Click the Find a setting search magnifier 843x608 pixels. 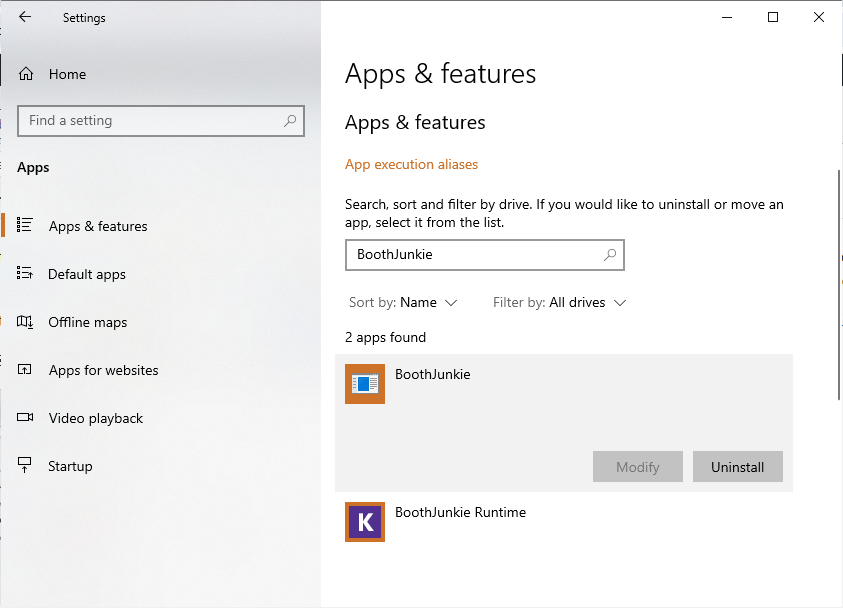290,120
